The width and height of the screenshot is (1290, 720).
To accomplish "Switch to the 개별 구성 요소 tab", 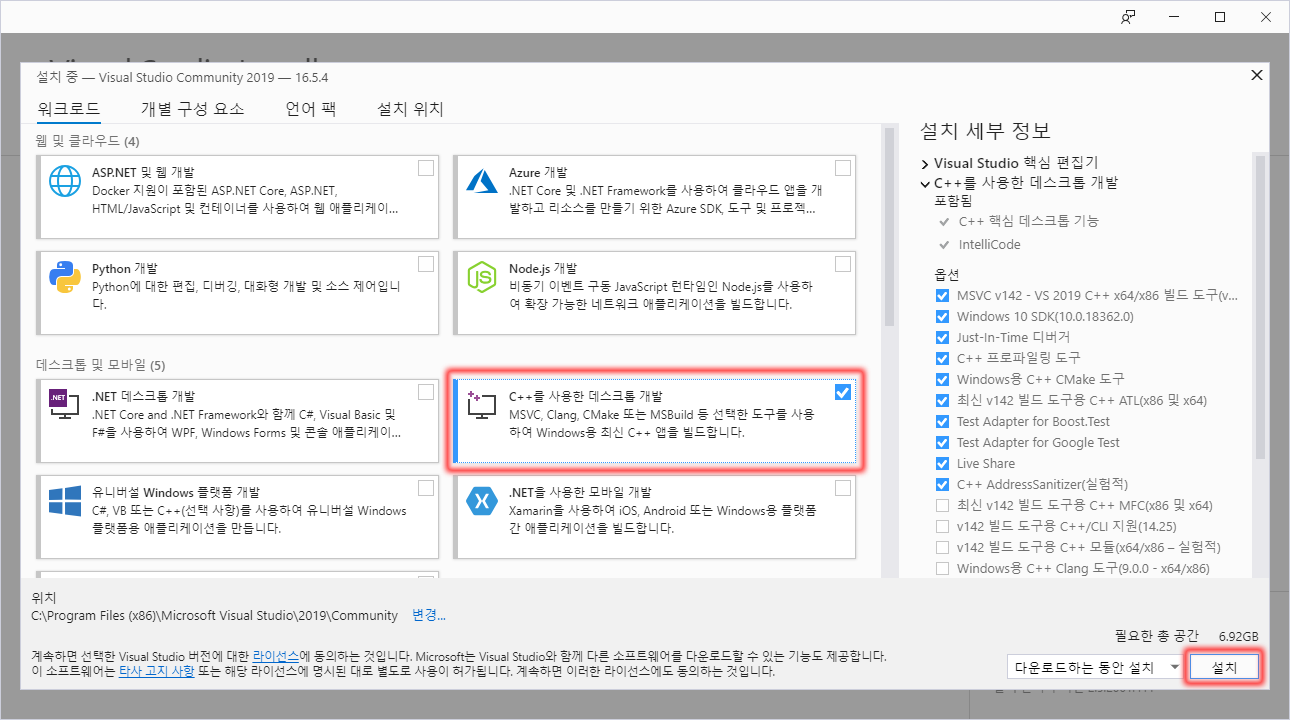I will click(x=192, y=109).
